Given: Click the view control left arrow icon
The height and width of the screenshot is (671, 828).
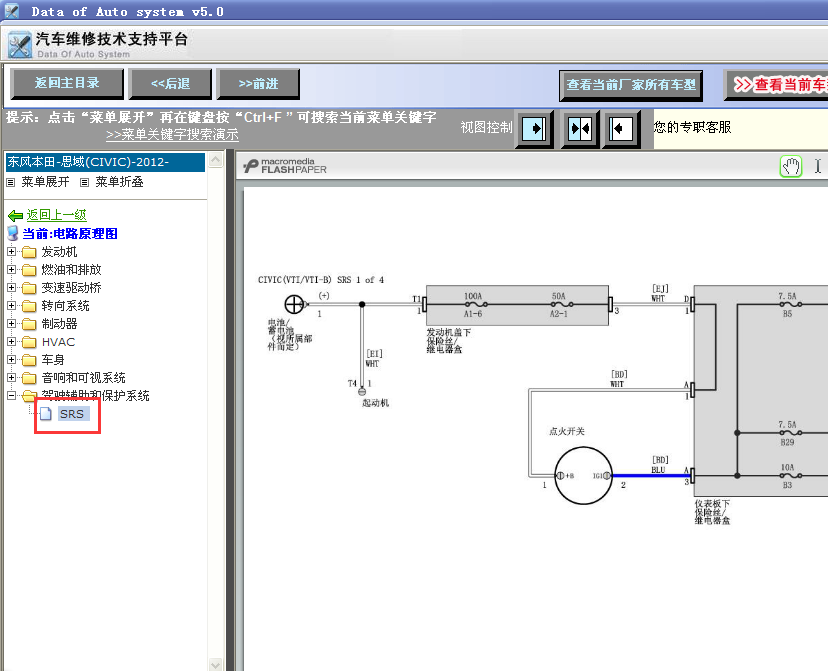Looking at the screenshot, I should click(x=621, y=128).
